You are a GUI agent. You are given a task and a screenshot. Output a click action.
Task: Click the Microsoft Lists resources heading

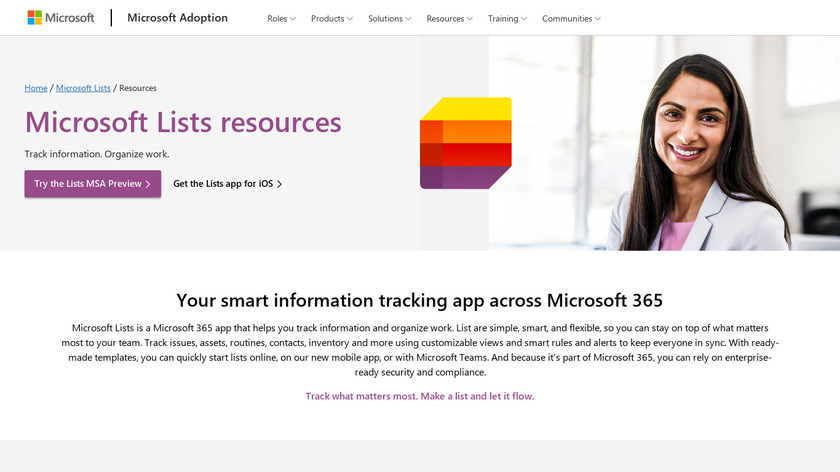[x=183, y=122]
